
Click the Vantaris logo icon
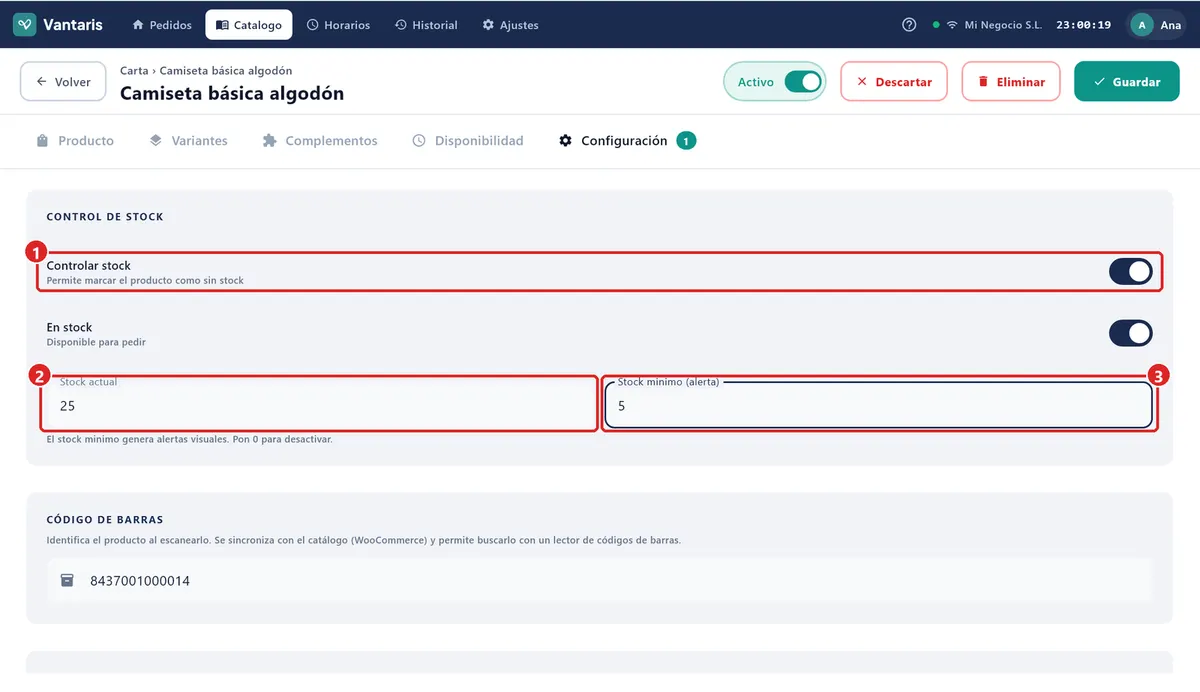(x=25, y=25)
